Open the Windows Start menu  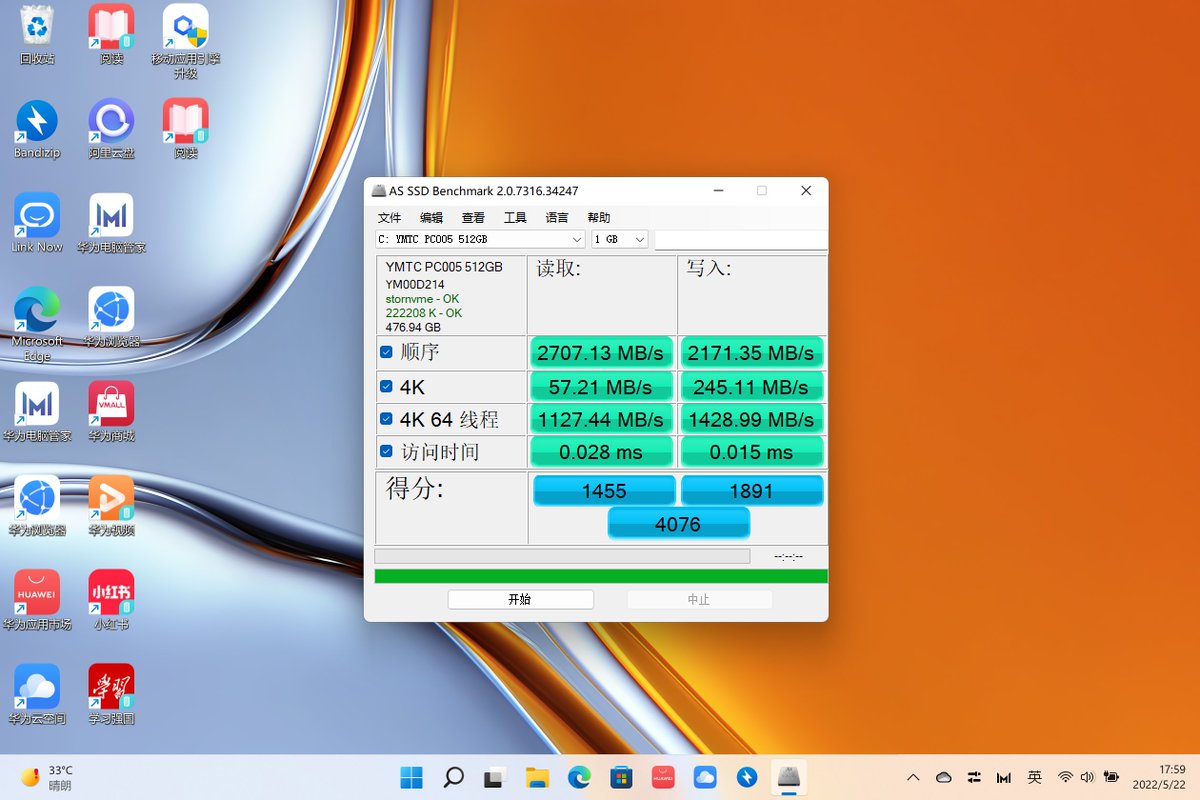point(411,777)
